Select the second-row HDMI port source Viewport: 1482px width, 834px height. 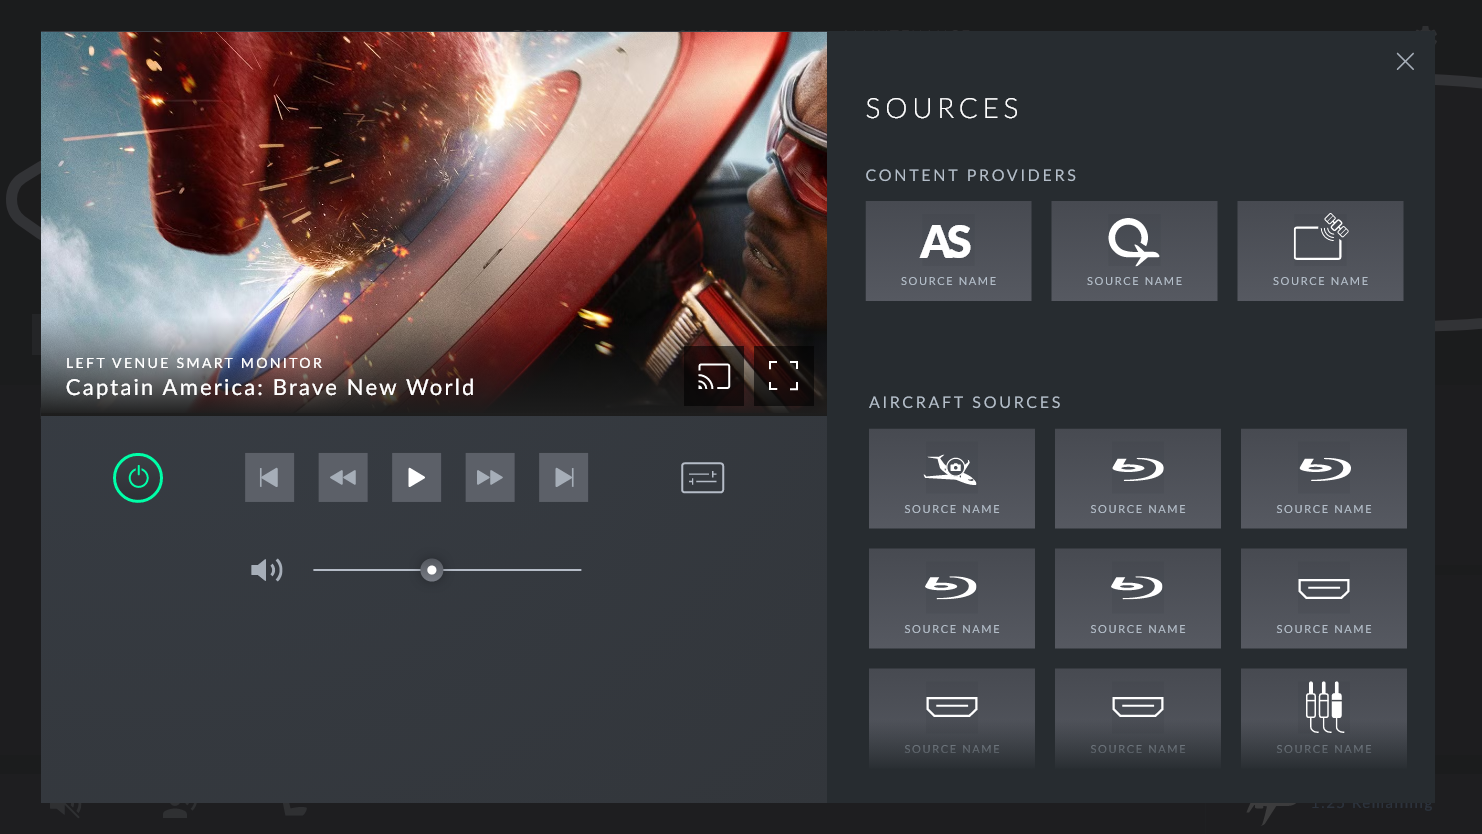coord(1323,598)
